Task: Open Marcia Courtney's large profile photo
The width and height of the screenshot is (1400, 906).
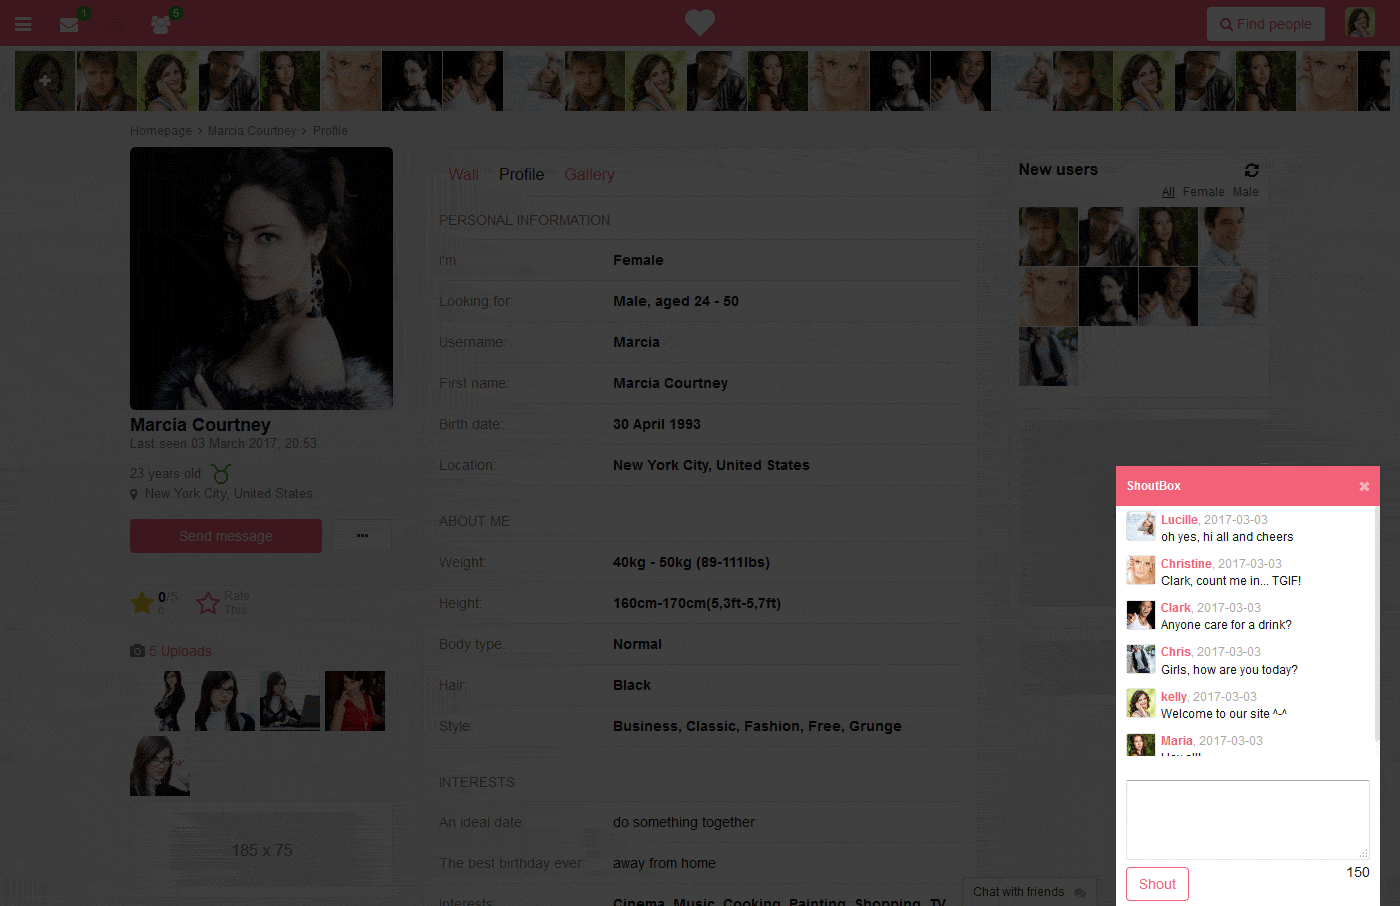Action: point(261,278)
